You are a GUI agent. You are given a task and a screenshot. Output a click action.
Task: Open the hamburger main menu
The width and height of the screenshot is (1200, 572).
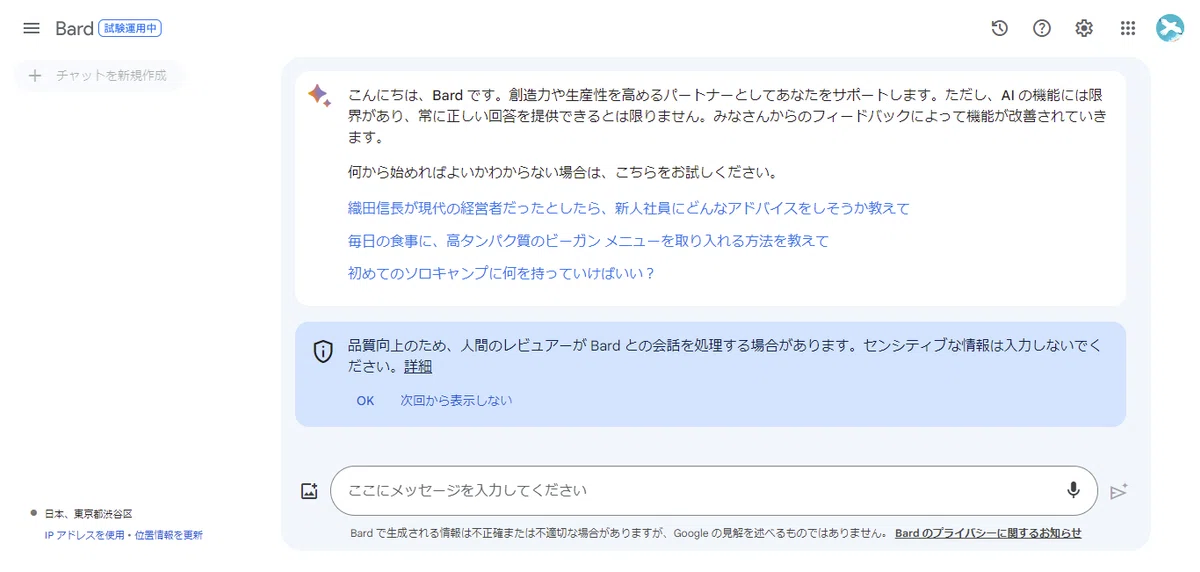click(x=31, y=28)
